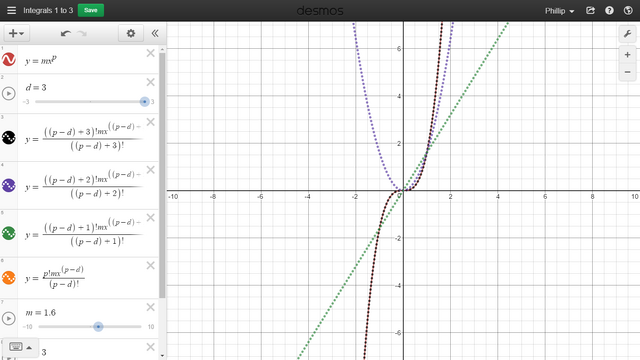Click the share graph icon

tap(590, 11)
